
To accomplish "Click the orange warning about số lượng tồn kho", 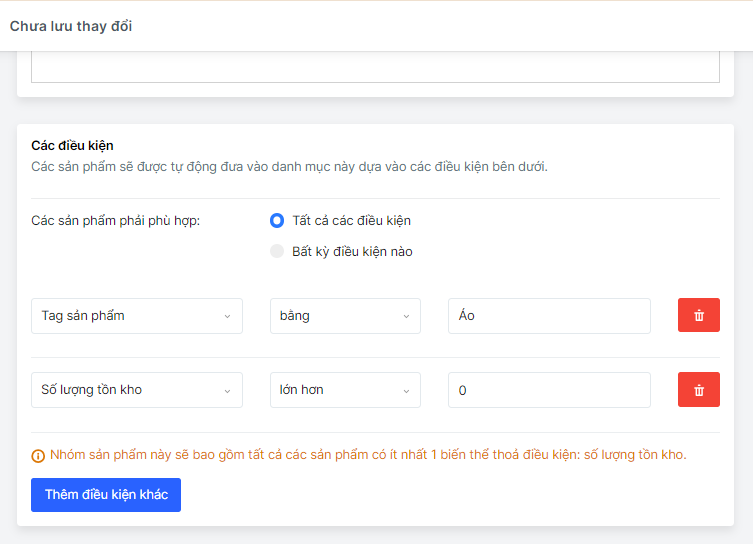I will coord(368,455).
